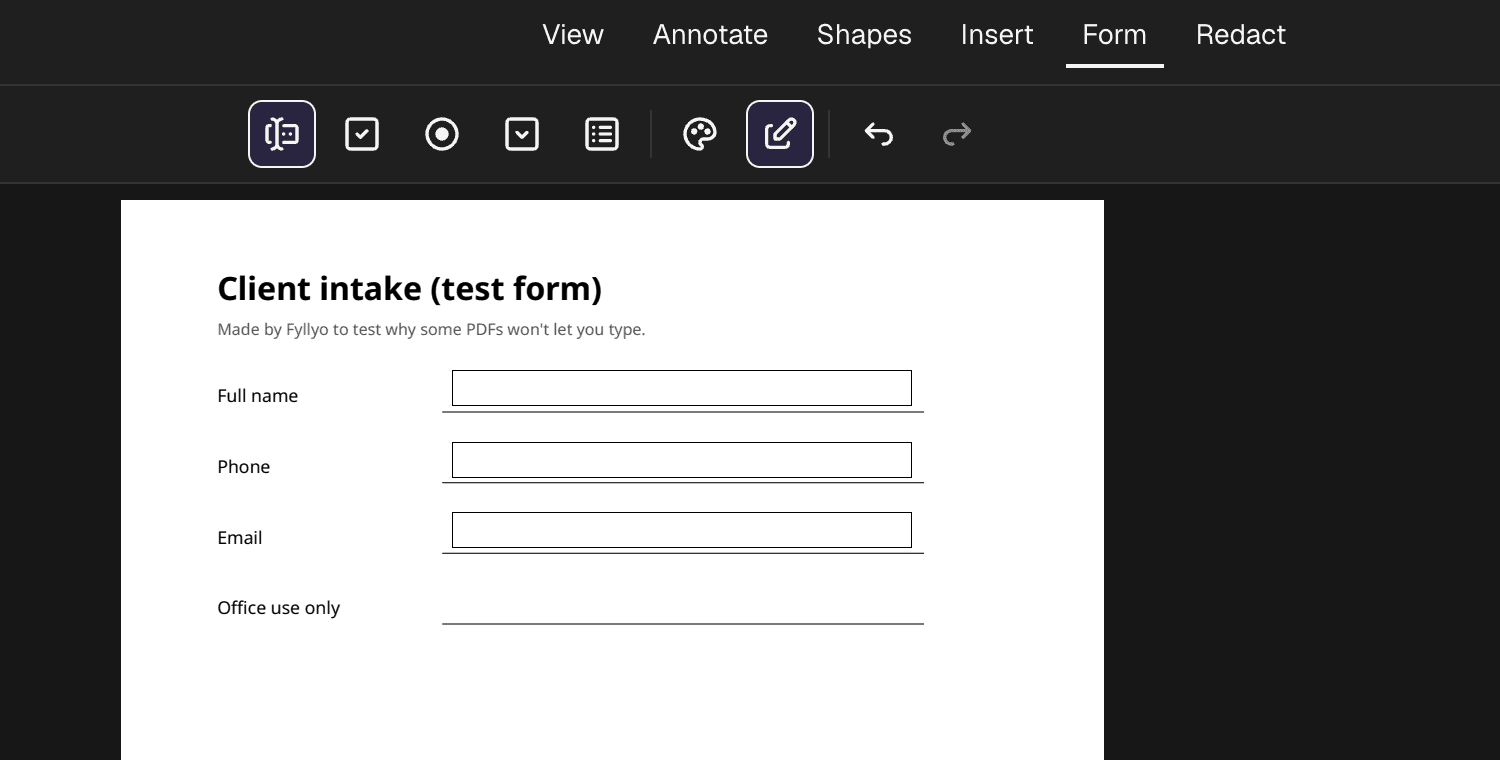Click the 'Made by Fyllyo' subtitle text

click(x=431, y=329)
